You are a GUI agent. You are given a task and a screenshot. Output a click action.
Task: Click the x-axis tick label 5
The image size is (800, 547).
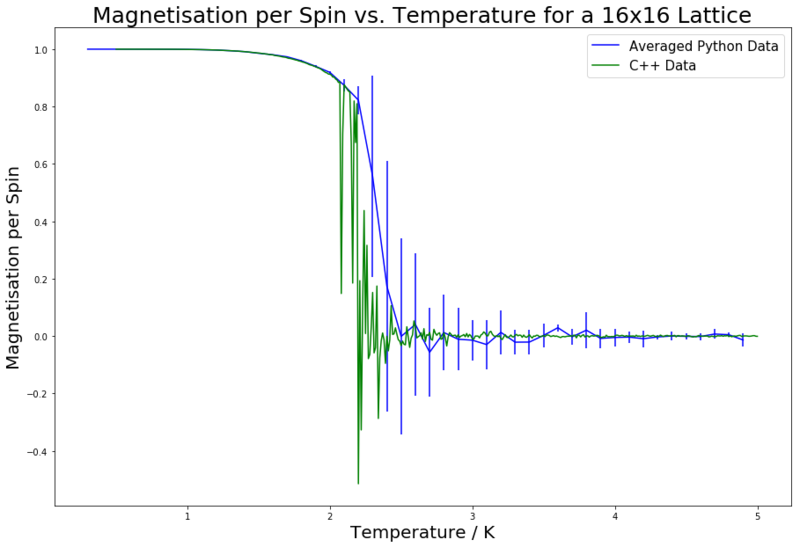758,516
